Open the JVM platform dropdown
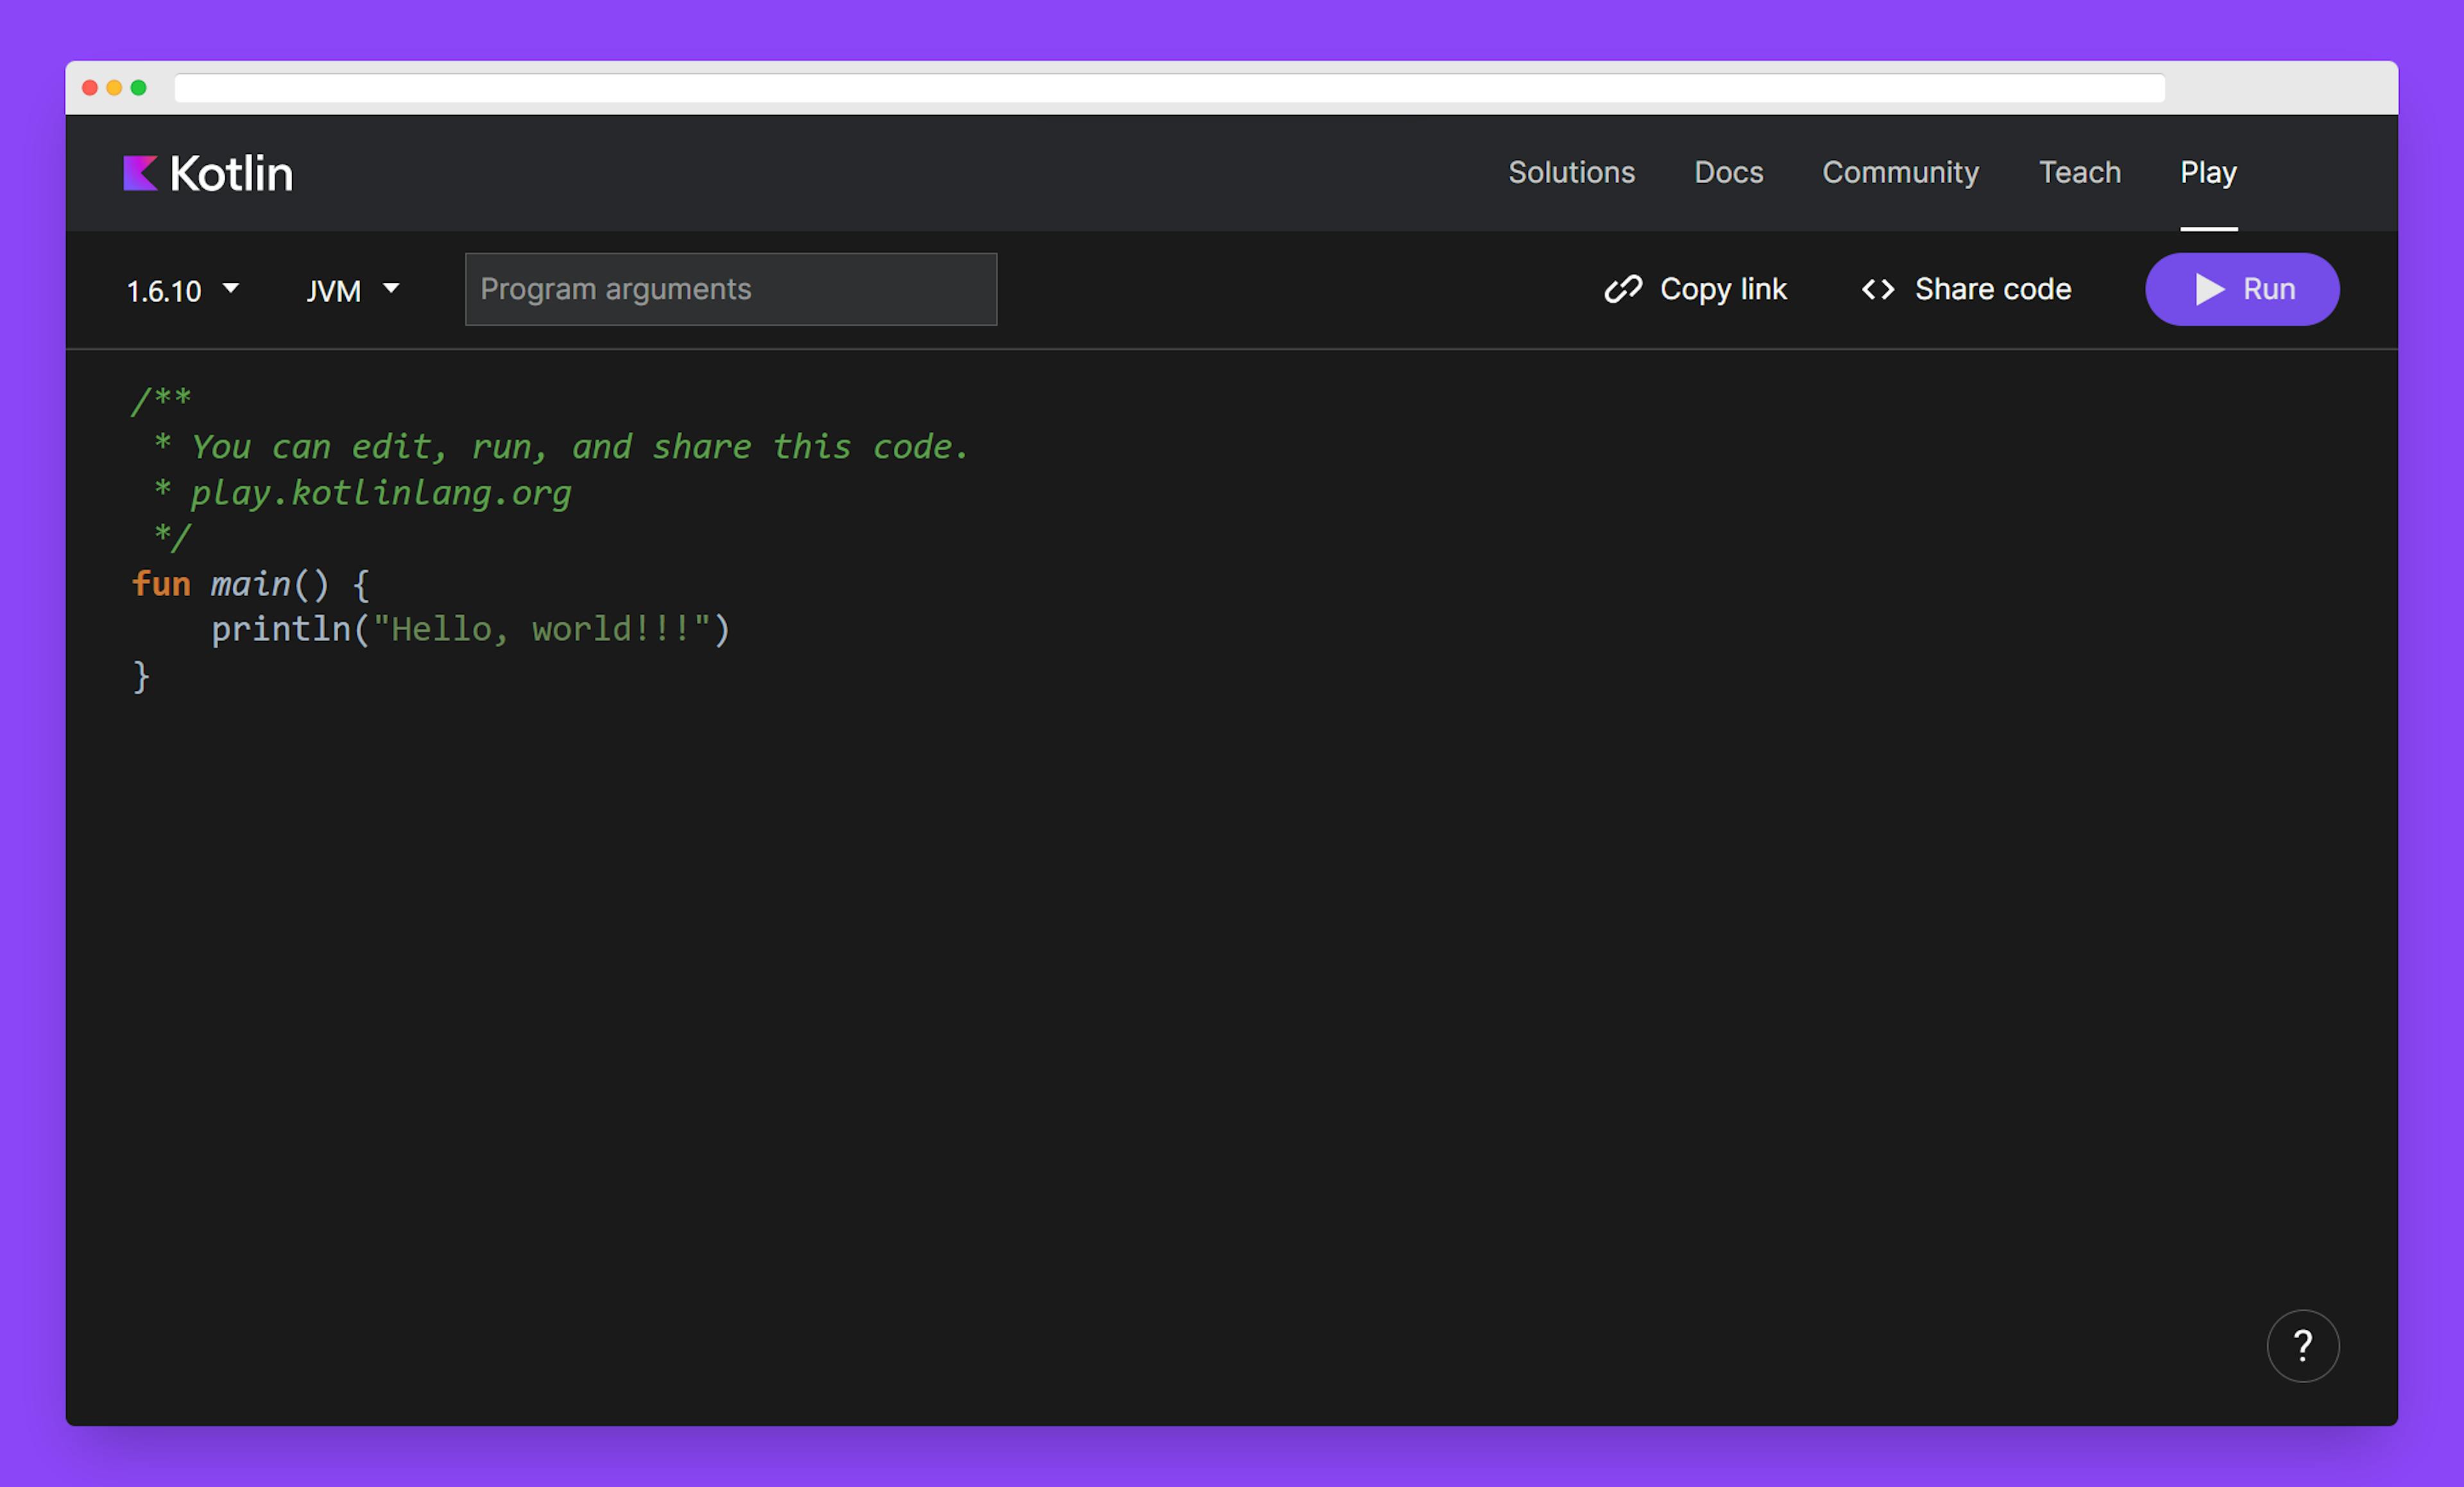This screenshot has width=2464, height=1487. pos(352,290)
